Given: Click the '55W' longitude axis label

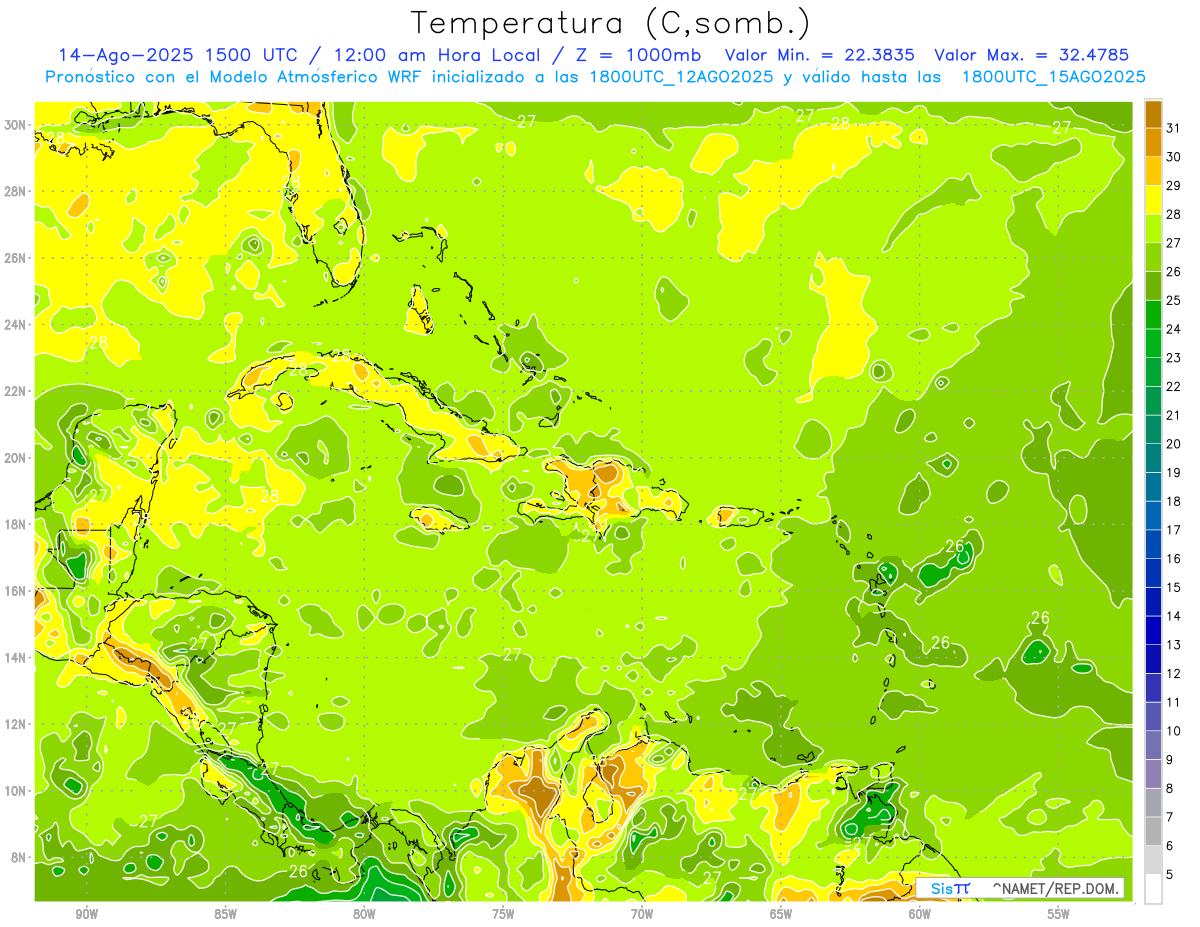Looking at the screenshot, I should pos(1058,914).
